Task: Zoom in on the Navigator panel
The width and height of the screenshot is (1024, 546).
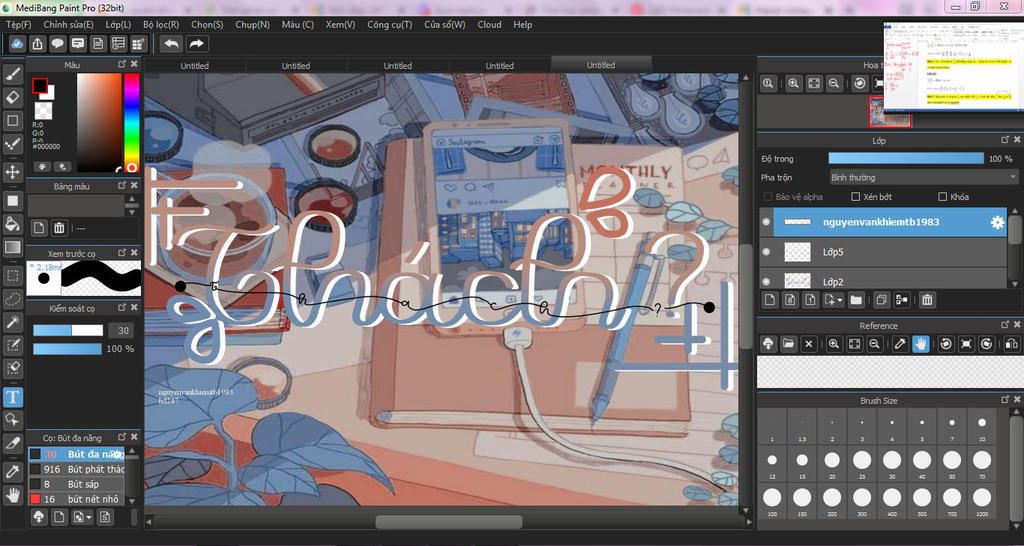Action: (x=793, y=84)
